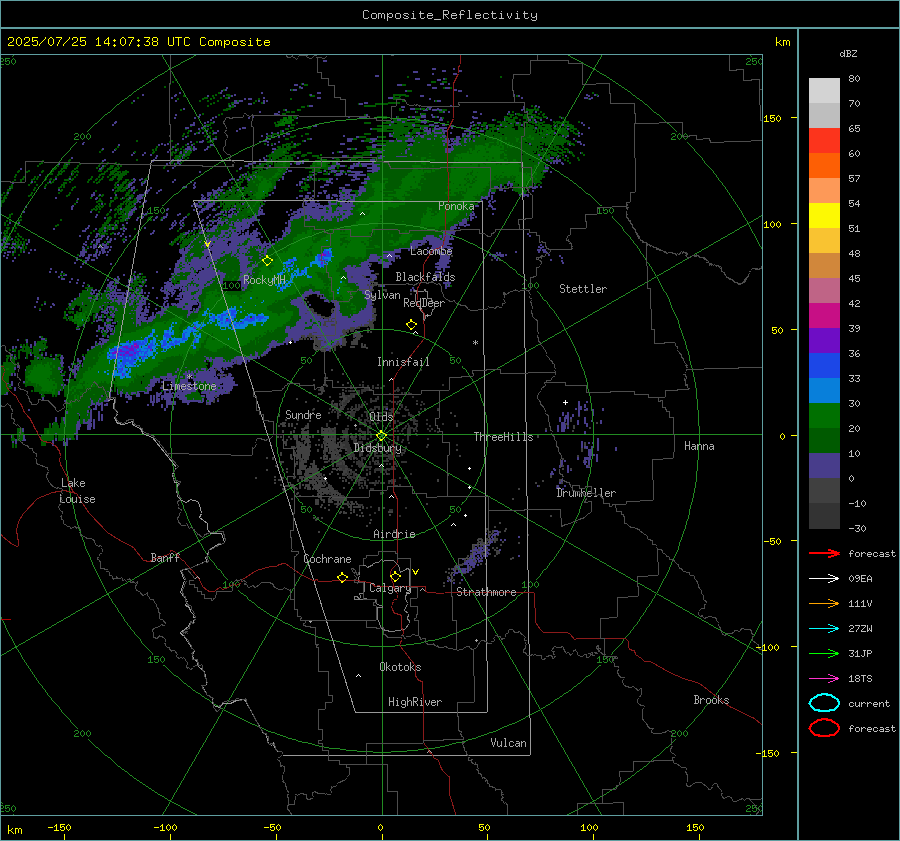Click the RockyMH label
900x841 pixels.
tap(264, 280)
